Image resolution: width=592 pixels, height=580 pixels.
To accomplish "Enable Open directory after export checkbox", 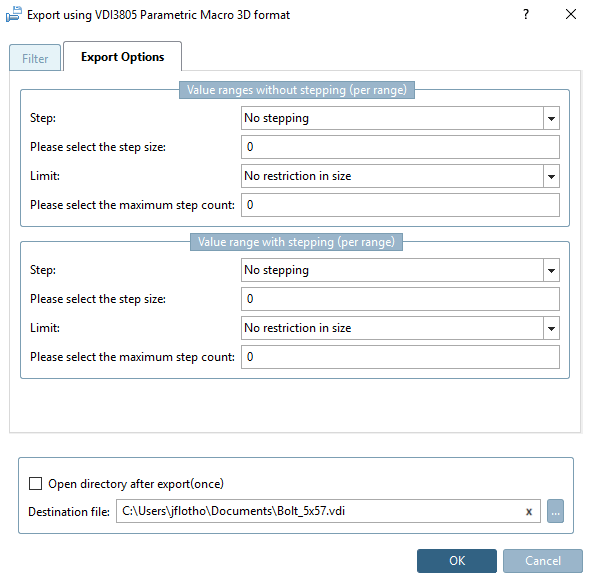I will tap(35, 484).
